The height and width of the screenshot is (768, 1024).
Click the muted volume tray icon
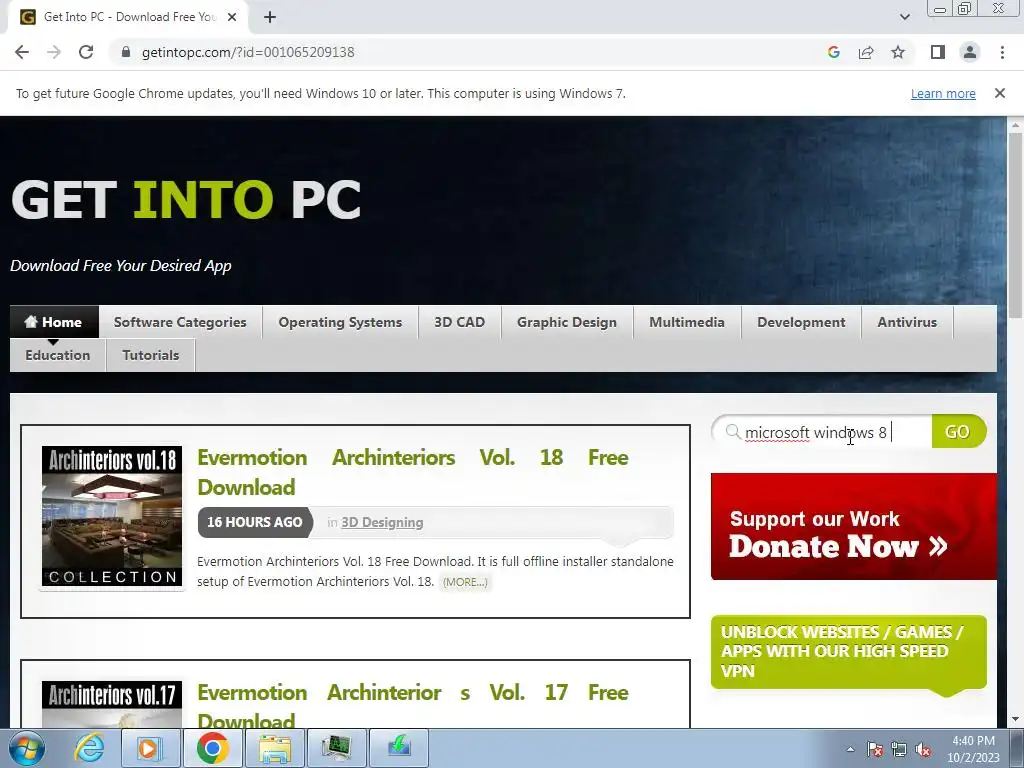tap(923, 749)
